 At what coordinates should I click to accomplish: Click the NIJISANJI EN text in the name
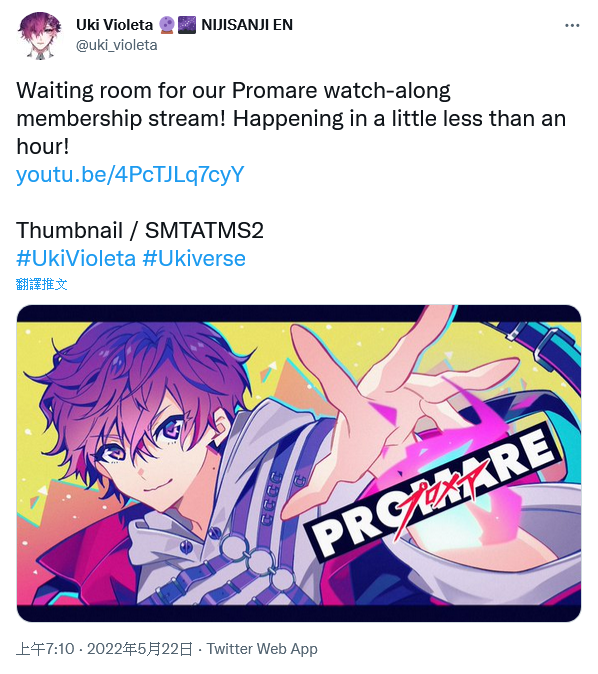(x=247, y=25)
